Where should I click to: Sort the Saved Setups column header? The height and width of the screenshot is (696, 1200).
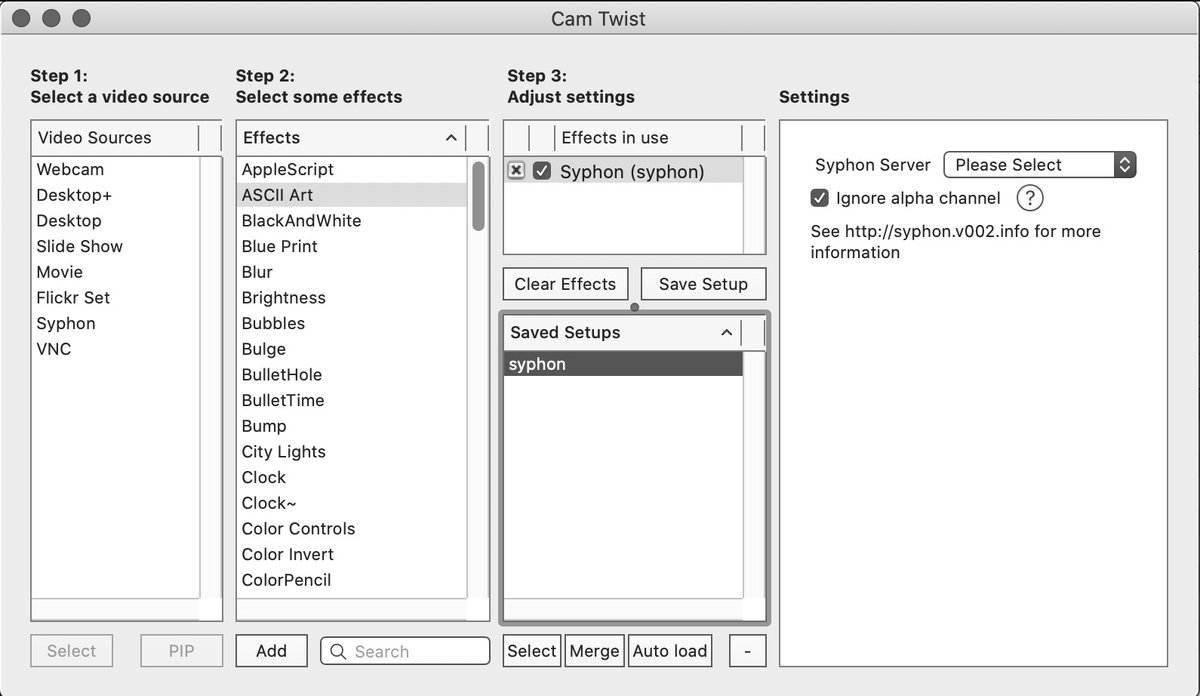coord(622,333)
